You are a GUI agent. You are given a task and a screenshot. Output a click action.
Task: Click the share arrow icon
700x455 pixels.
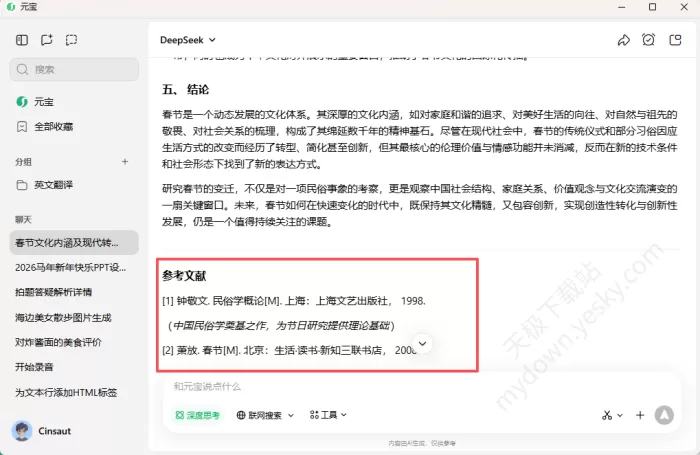(623, 40)
